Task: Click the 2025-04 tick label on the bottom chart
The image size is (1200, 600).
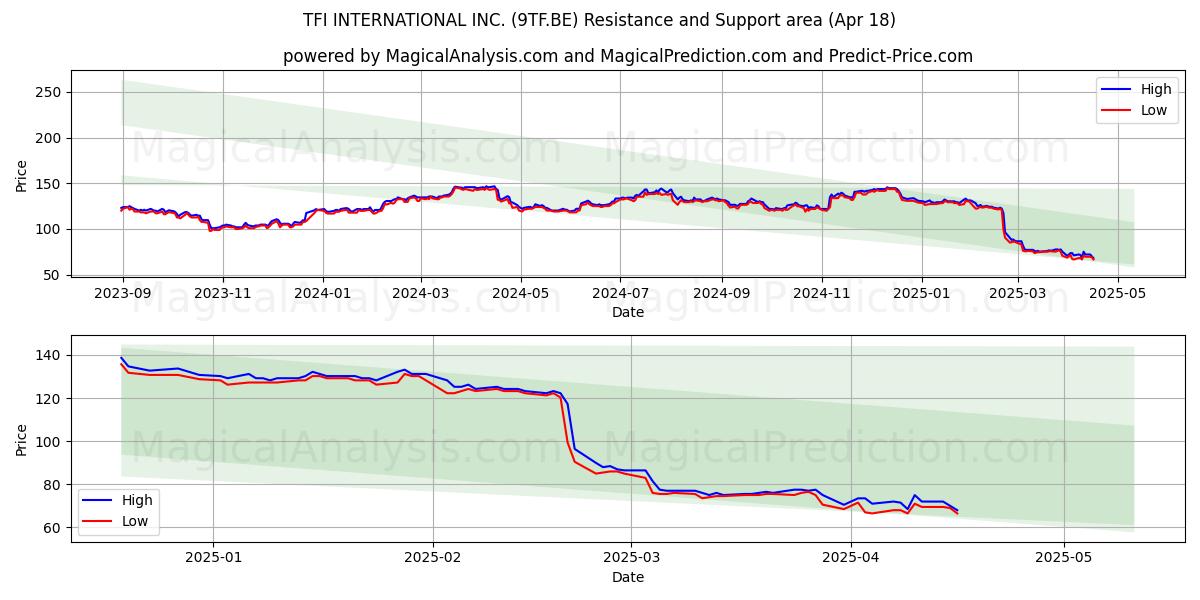Action: click(x=850, y=559)
